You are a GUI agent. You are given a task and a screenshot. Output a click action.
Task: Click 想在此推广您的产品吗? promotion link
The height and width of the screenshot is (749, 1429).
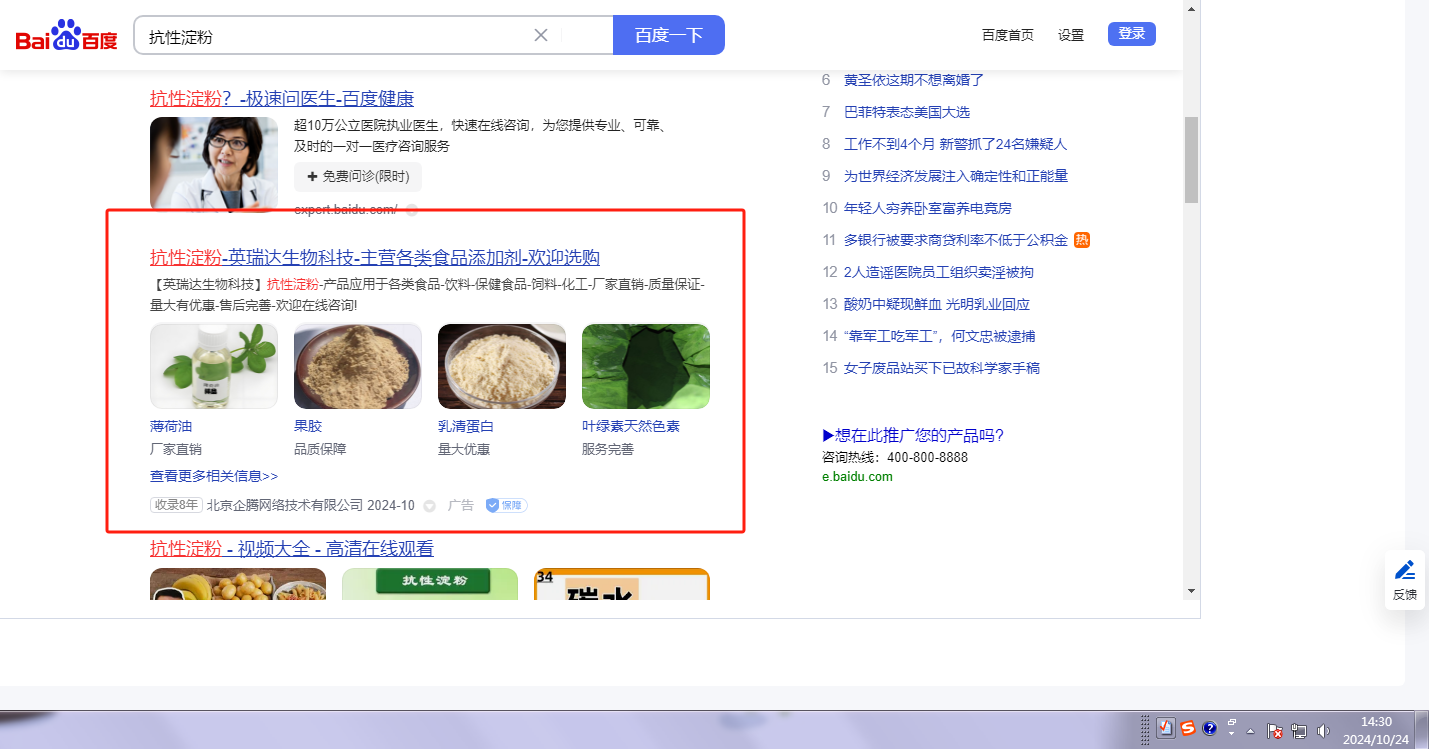[x=913, y=435]
